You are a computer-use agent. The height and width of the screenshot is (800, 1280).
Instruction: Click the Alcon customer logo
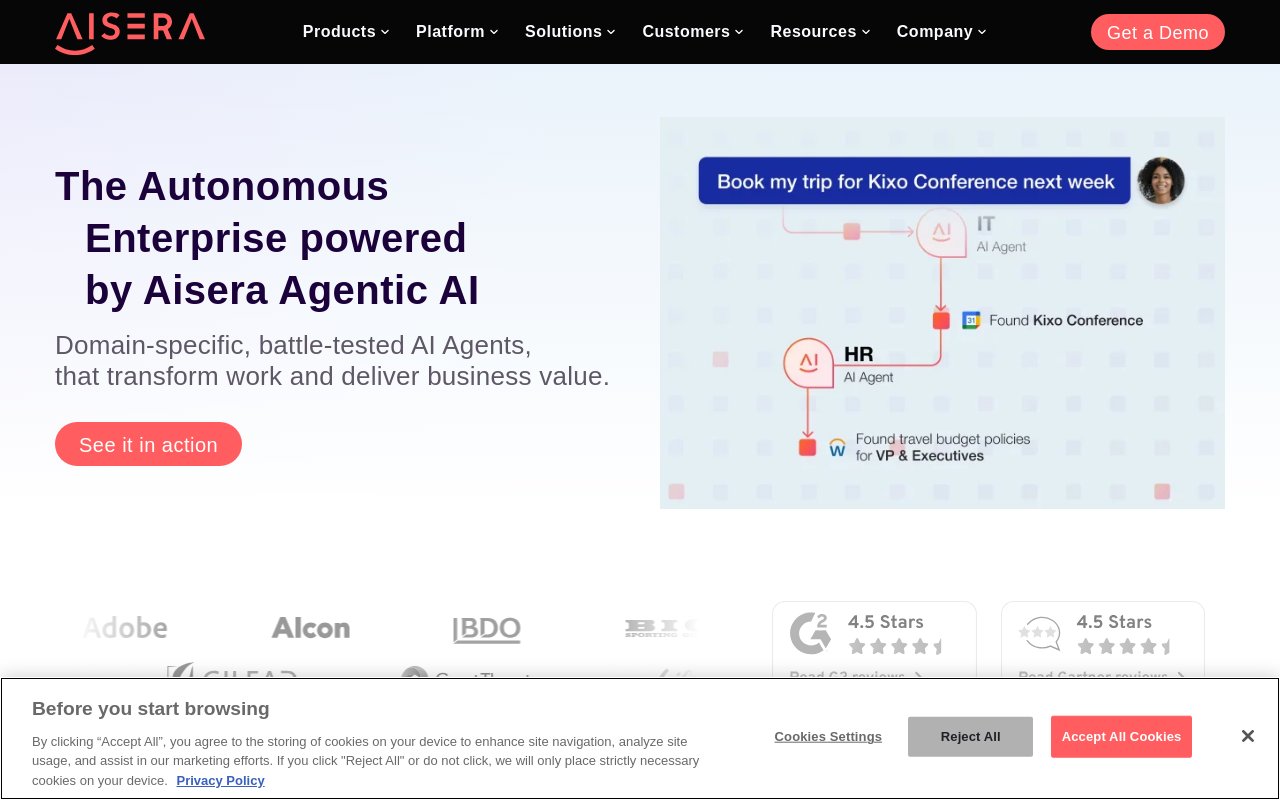coord(311,628)
